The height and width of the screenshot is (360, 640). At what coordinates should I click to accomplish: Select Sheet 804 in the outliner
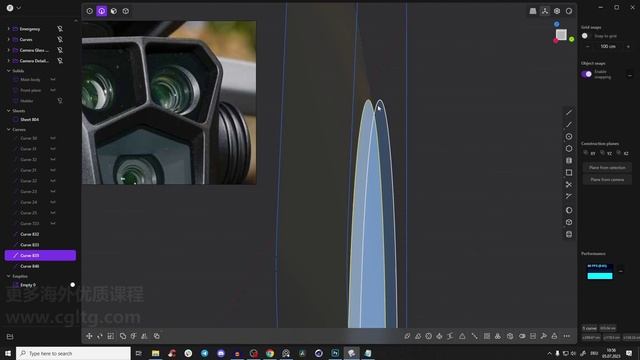[29, 120]
